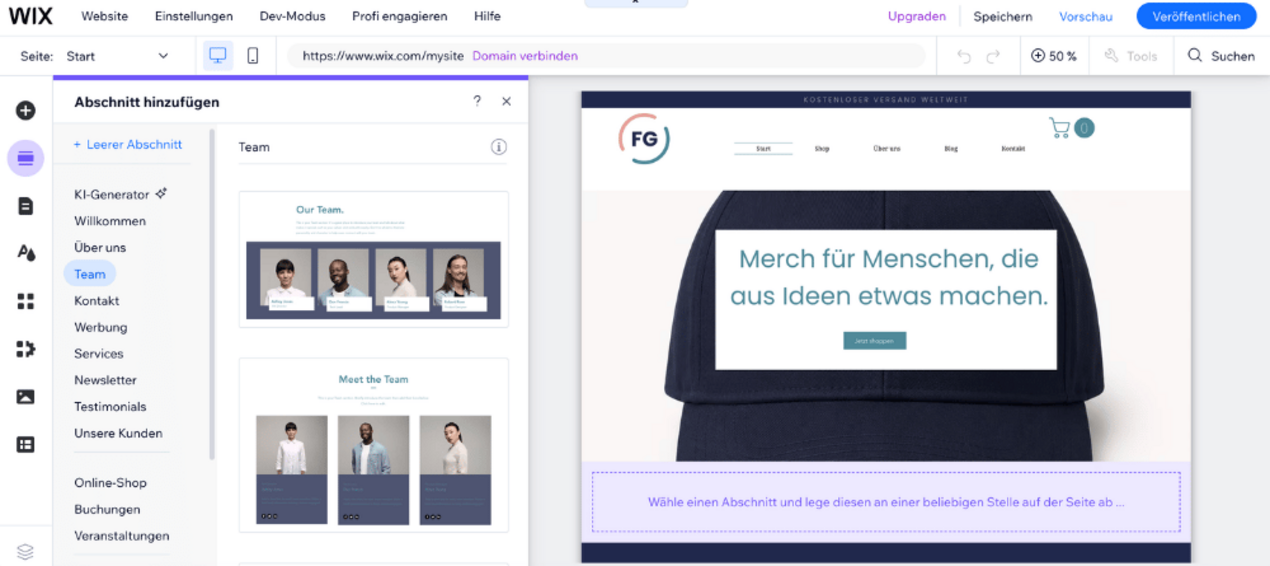The height and width of the screenshot is (566, 1270).
Task: Open panel help question mark
Action: coord(477,101)
